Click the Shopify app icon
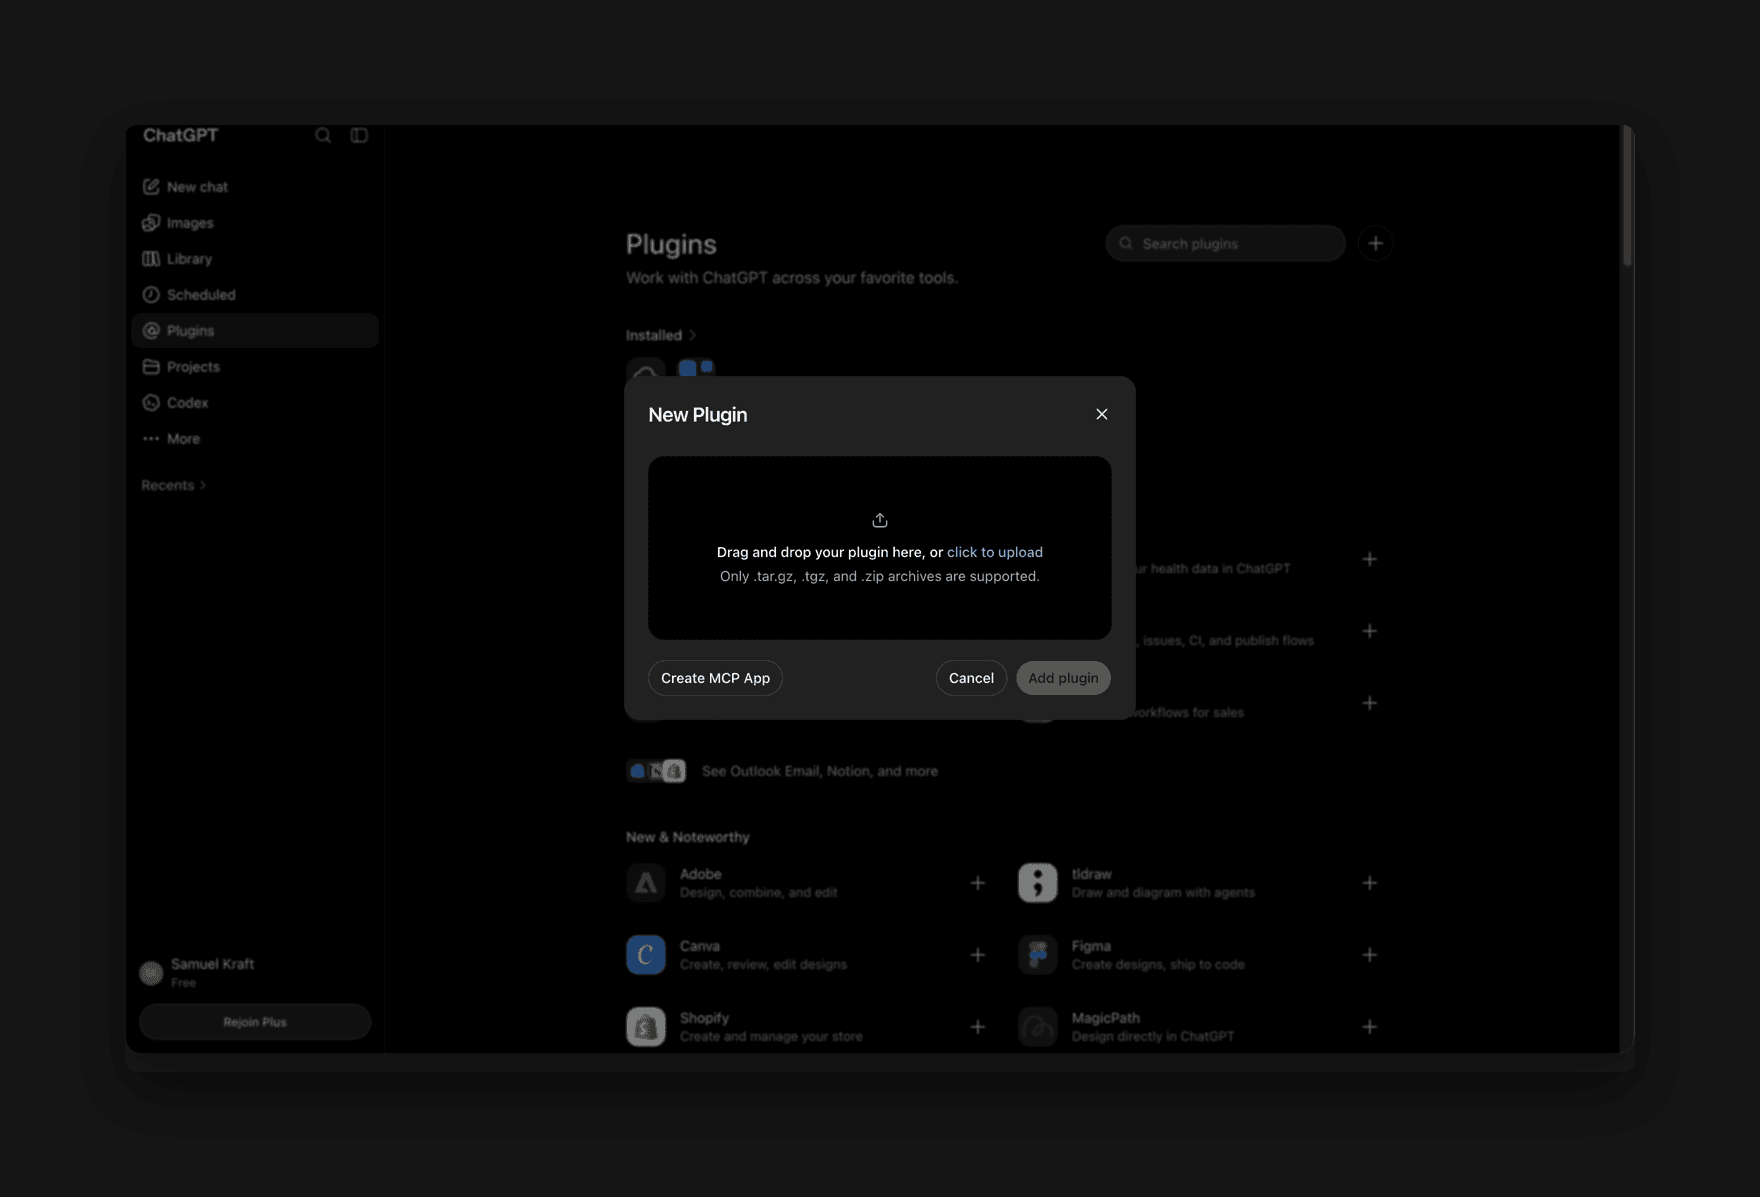Screen dimensions: 1760x1197 tap(646, 1027)
